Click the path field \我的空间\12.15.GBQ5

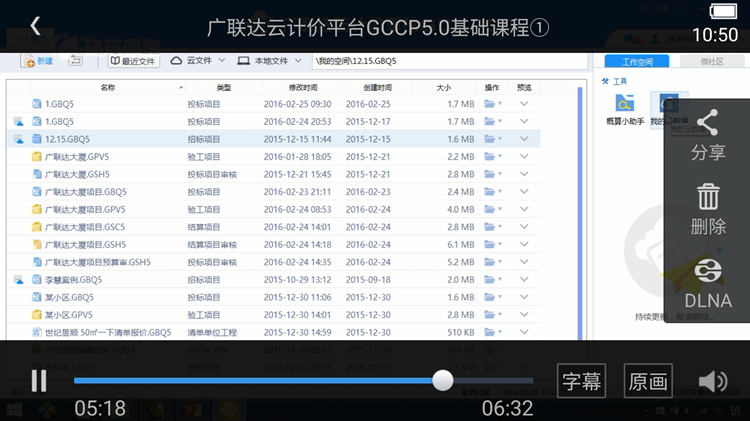[x=450, y=61]
